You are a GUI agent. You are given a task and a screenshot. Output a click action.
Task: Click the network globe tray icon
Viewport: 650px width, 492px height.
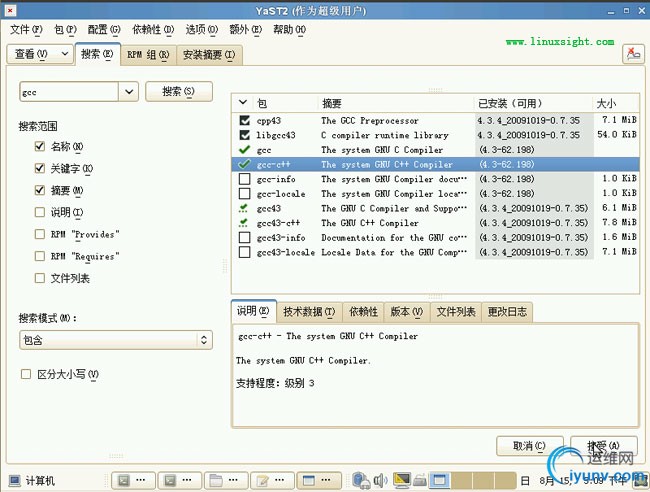tap(361, 481)
